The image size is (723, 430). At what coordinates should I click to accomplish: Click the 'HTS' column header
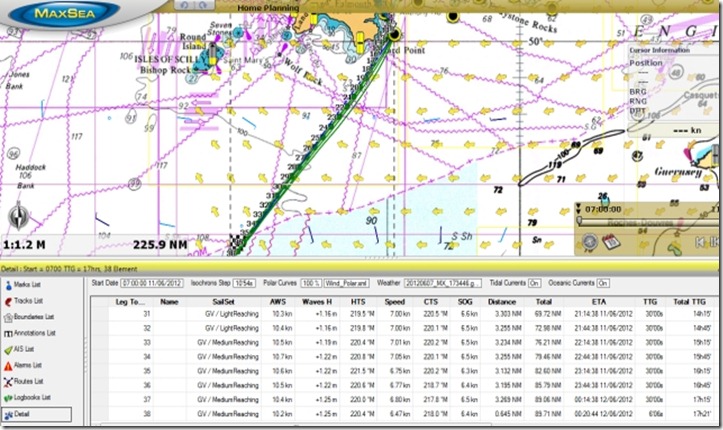[x=358, y=302]
